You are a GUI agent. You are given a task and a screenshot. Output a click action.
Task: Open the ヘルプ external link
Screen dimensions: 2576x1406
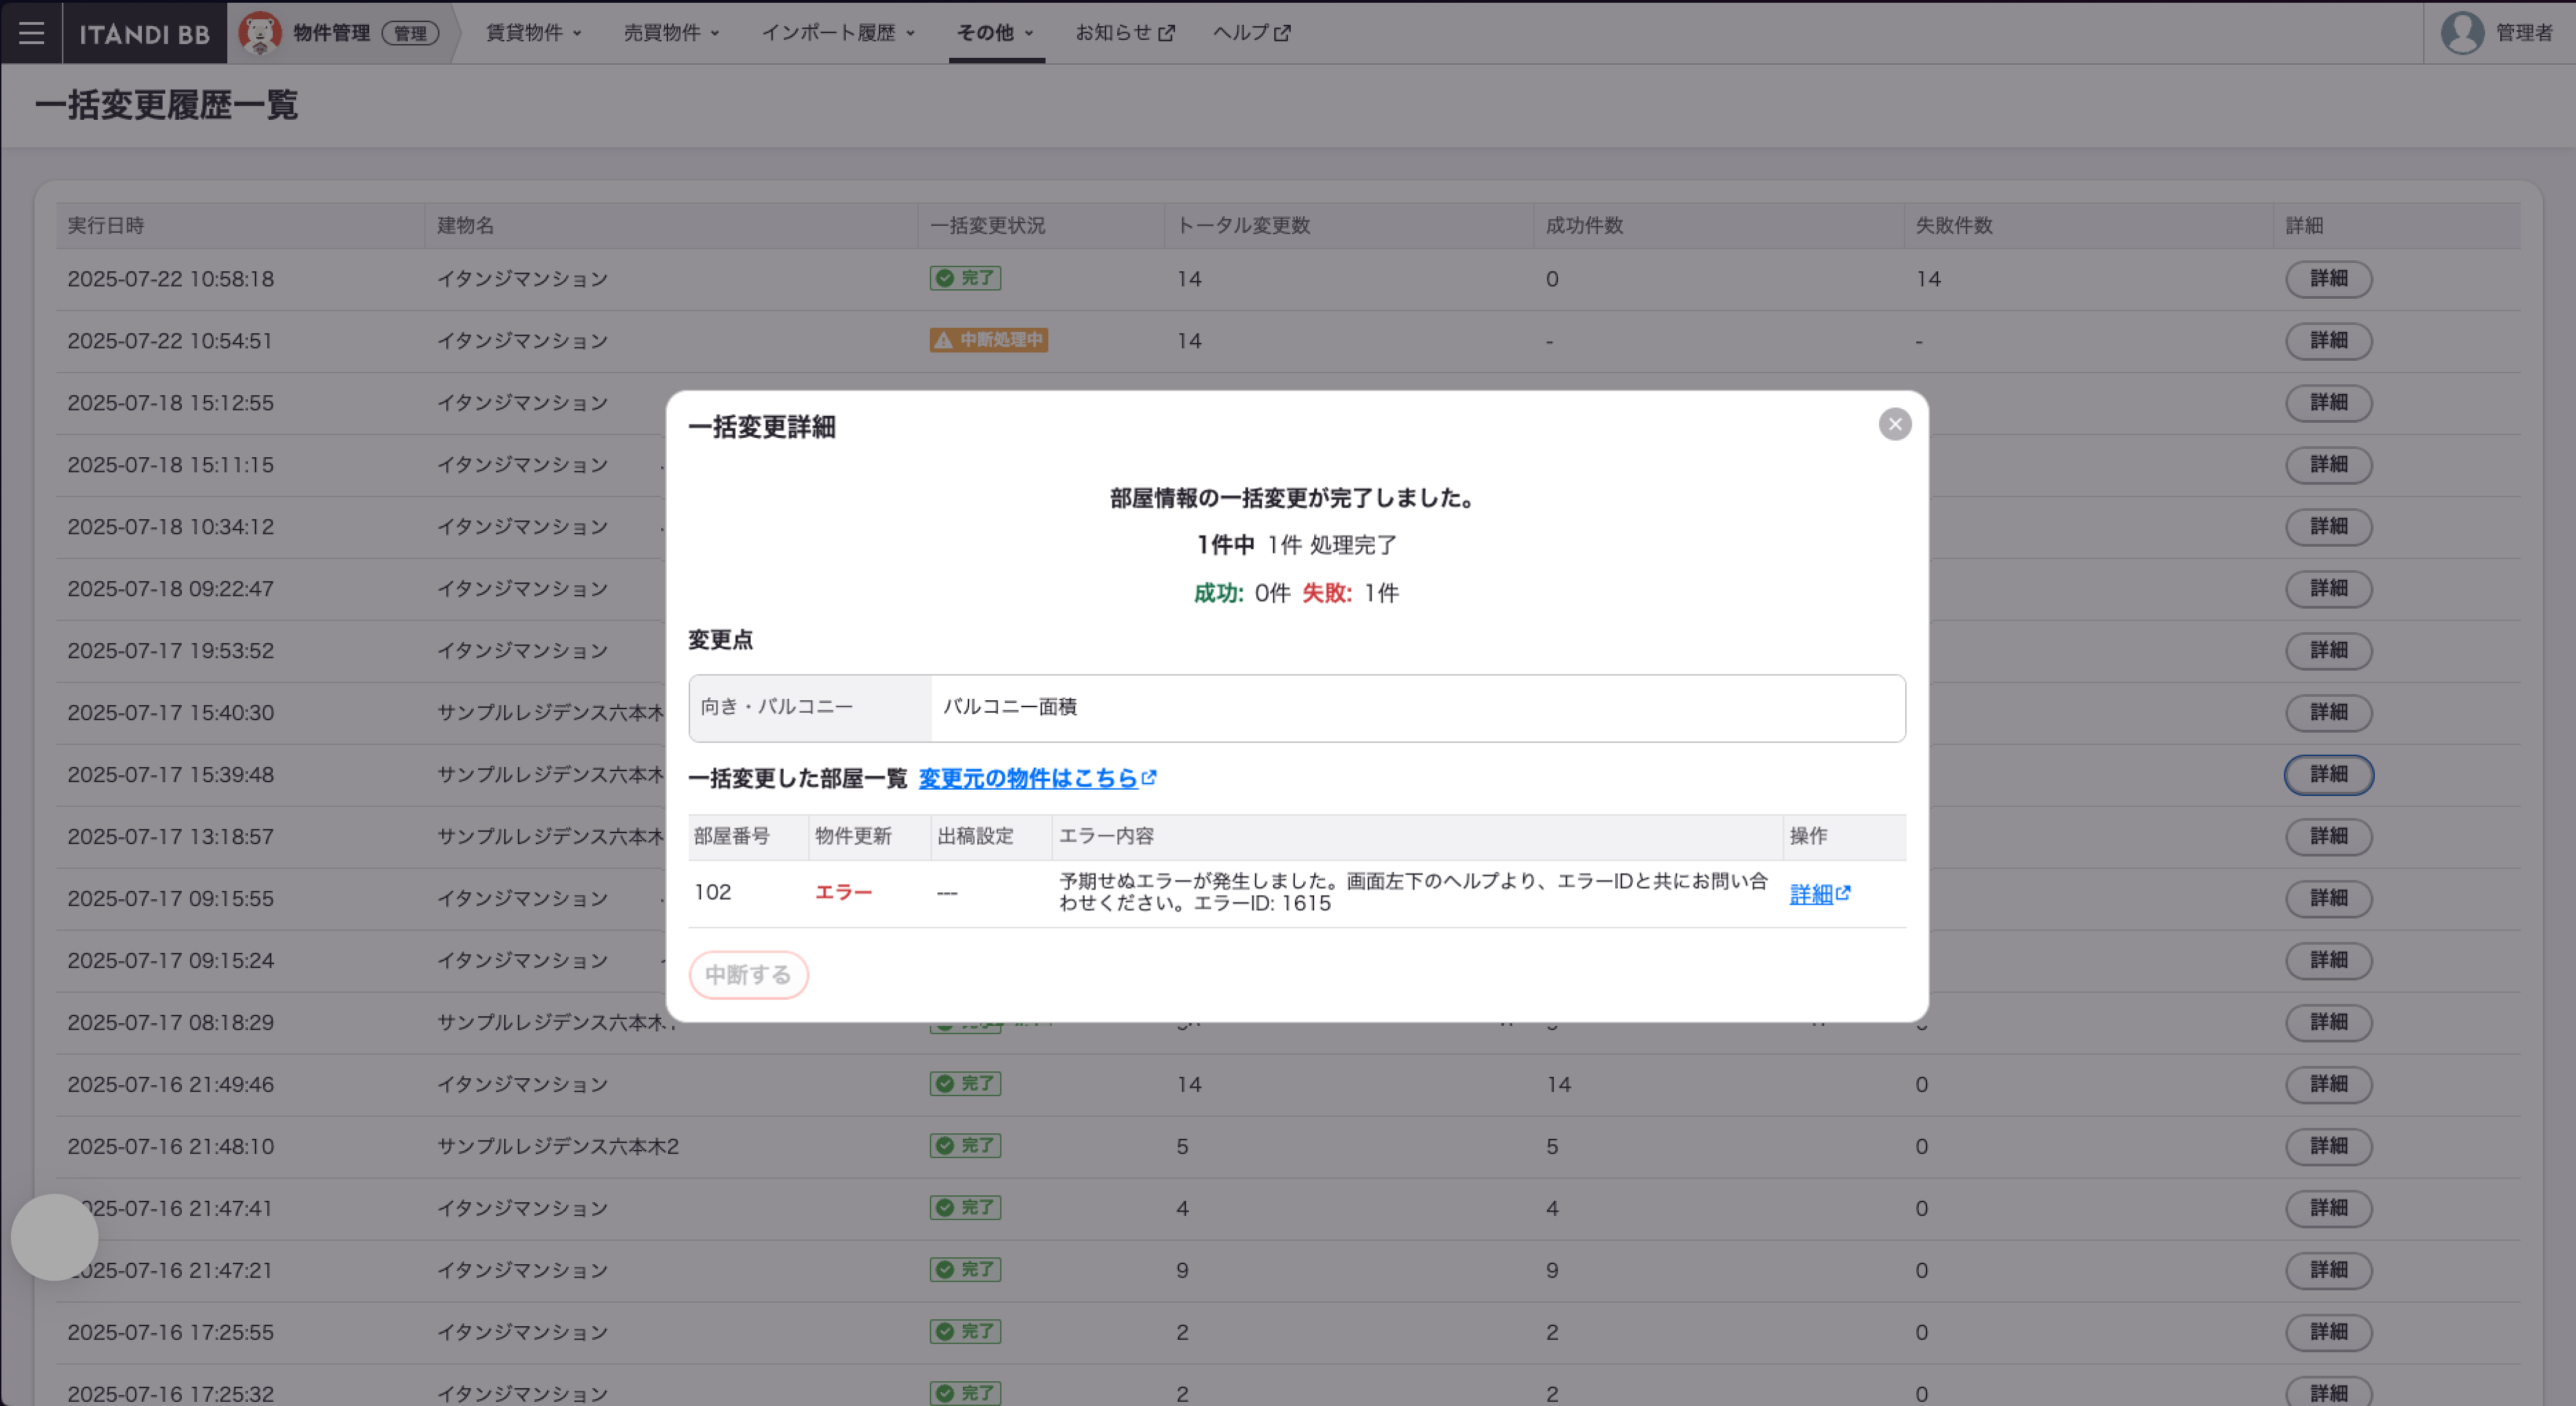pyautogui.click(x=1251, y=33)
